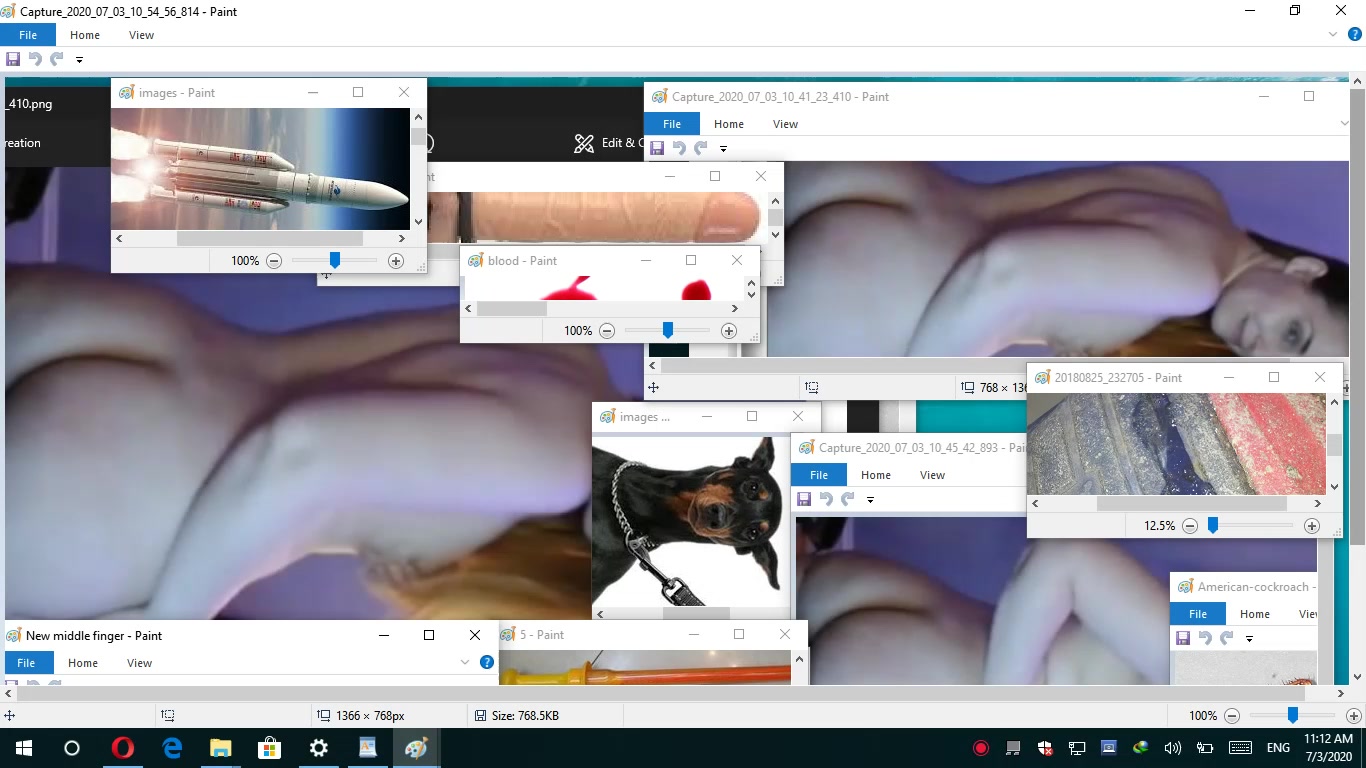
Task: Open File Explorer from the taskbar
Action: point(220,748)
